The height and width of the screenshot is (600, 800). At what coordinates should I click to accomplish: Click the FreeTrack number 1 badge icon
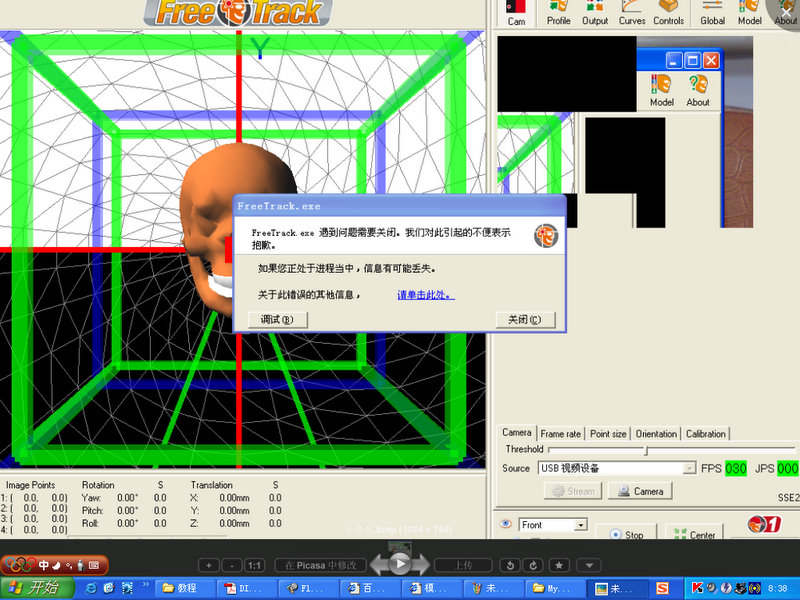point(764,524)
